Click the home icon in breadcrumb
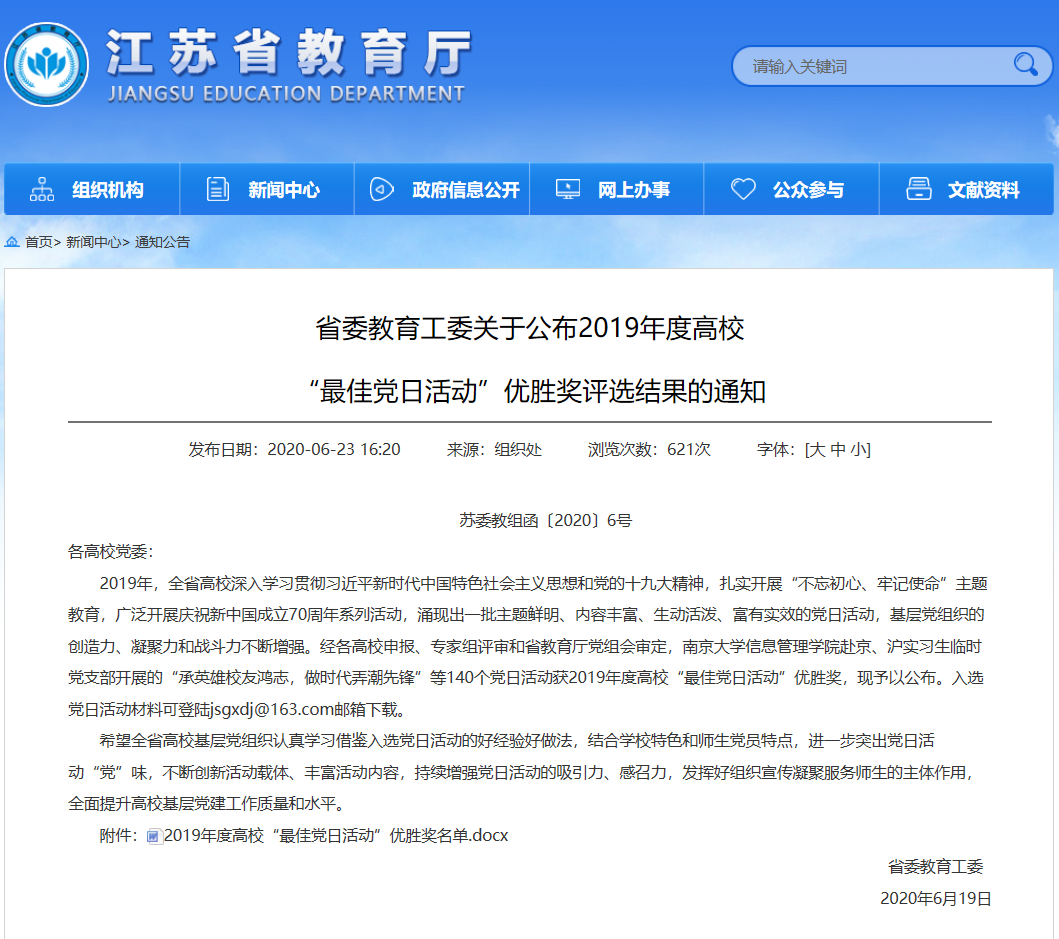Screen dimensions: 1059x939 coord(12,242)
